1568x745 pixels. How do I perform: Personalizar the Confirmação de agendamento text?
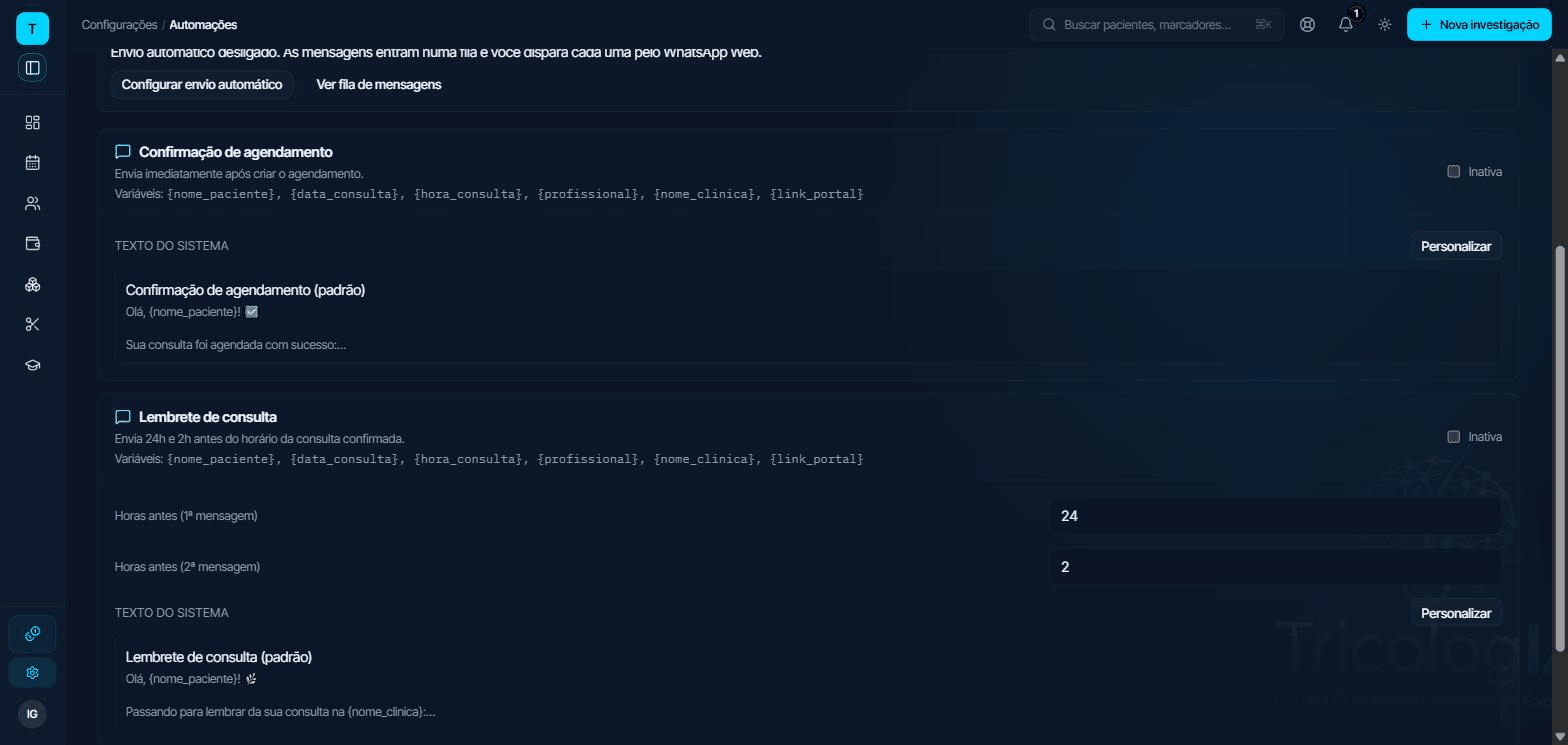coord(1456,246)
